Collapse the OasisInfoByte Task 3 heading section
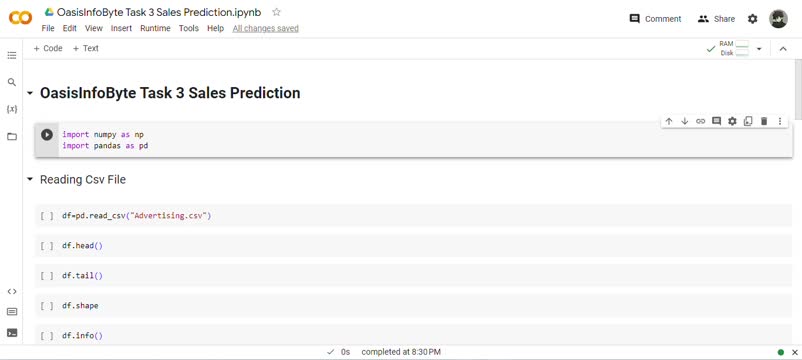Viewport: 802px width, 360px height. [x=30, y=93]
